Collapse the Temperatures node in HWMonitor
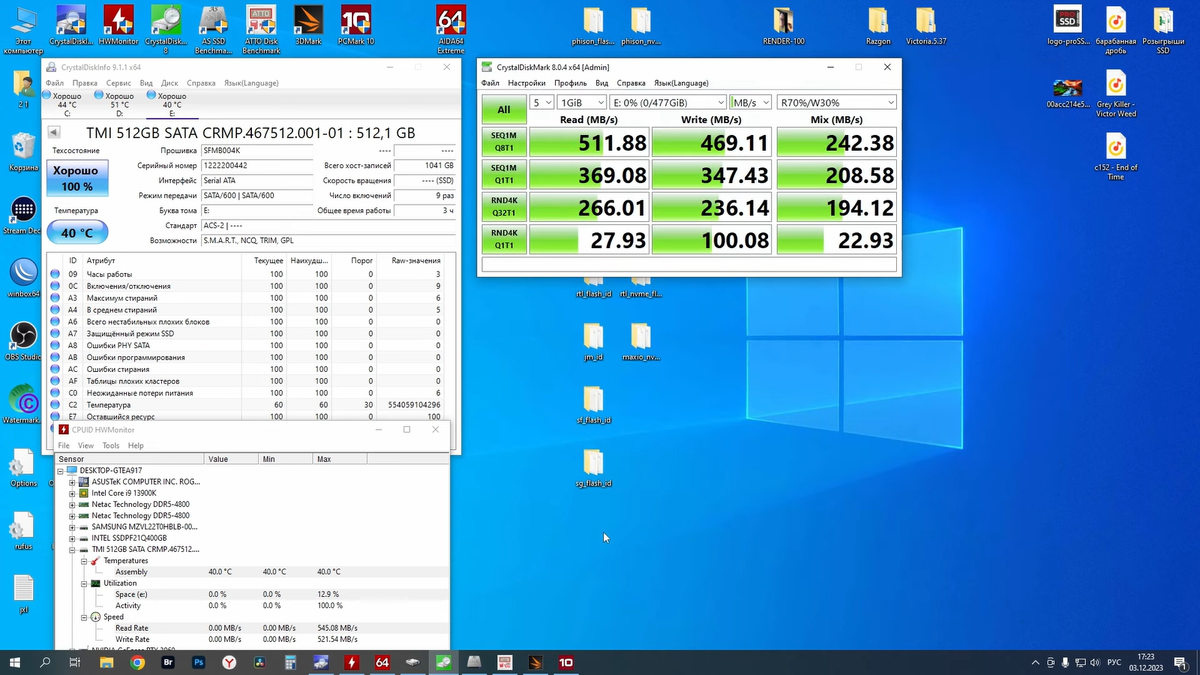Viewport: 1200px width, 675px height. click(x=84, y=561)
